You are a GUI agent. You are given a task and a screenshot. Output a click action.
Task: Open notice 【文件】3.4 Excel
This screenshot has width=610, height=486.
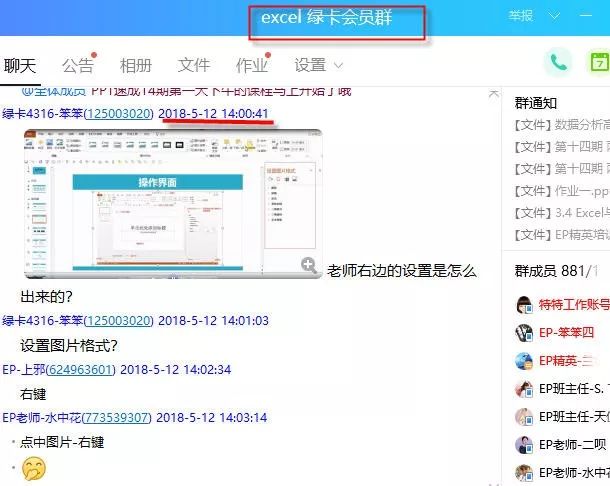click(x=562, y=213)
